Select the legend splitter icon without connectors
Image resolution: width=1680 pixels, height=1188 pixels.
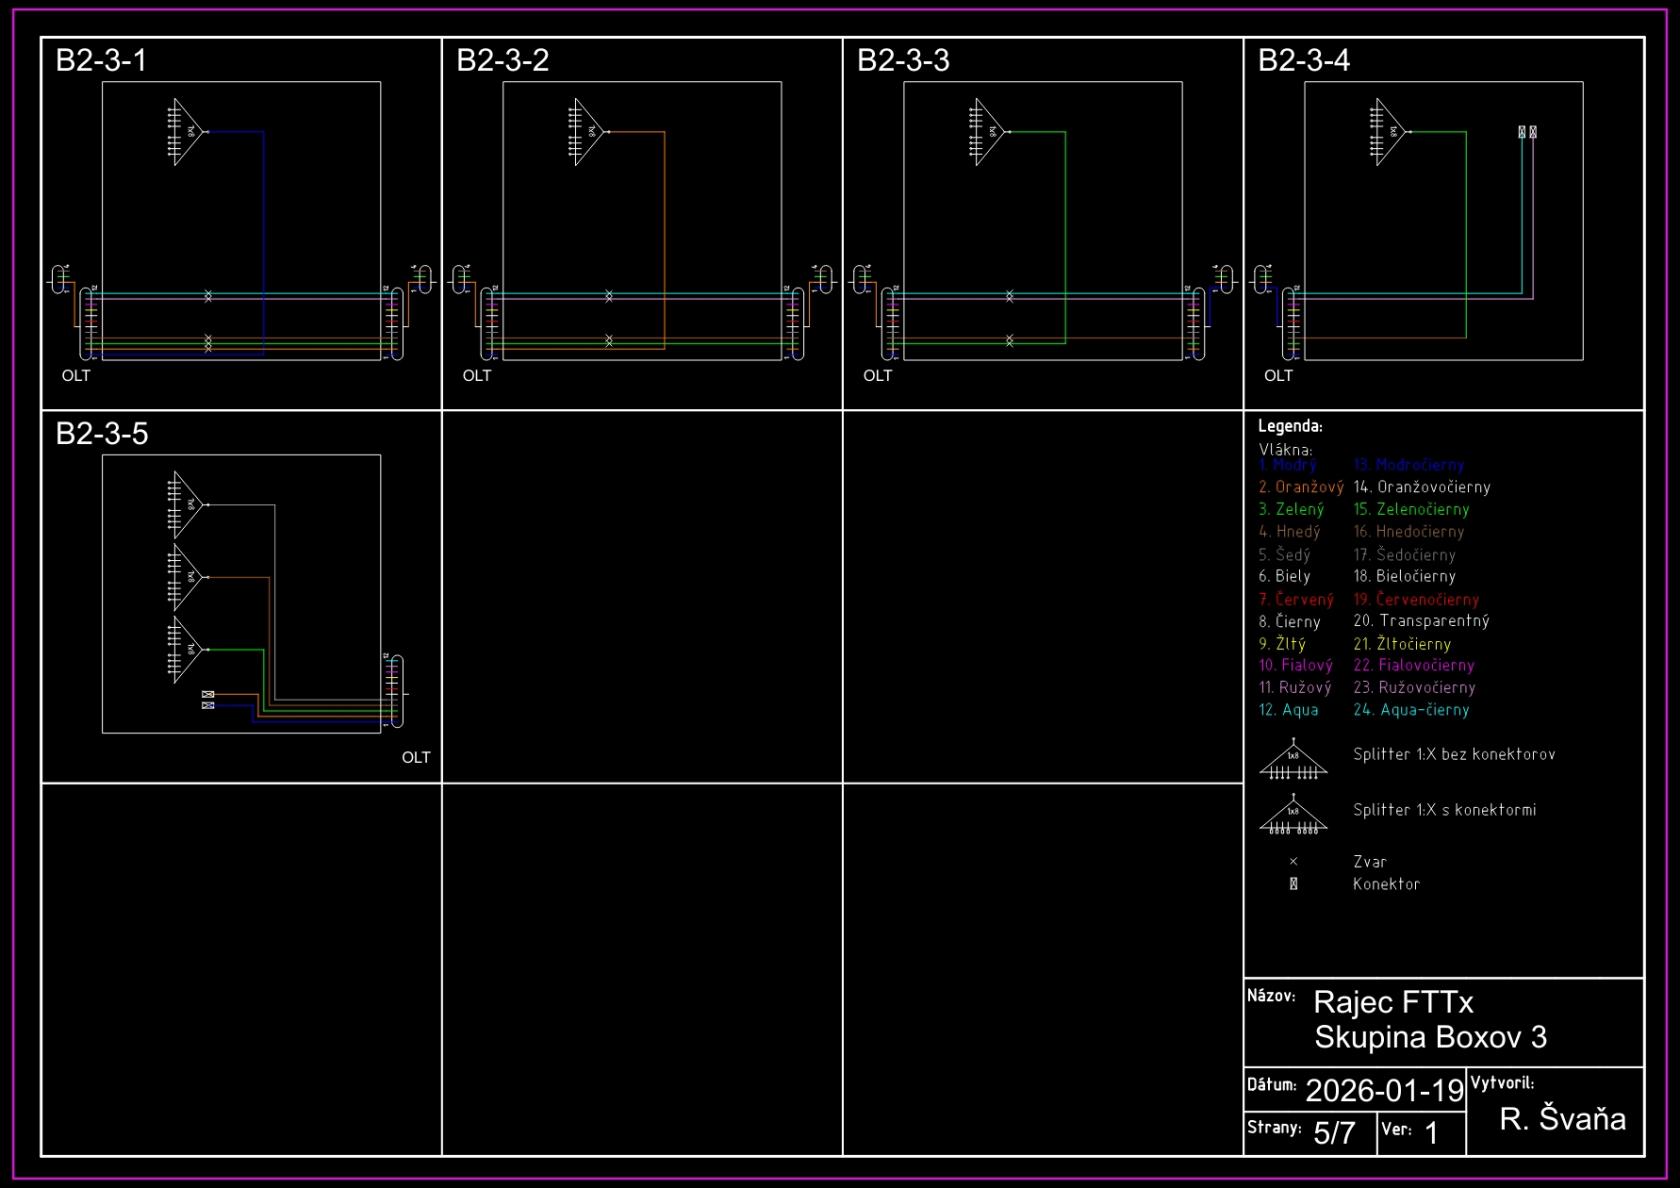1293,761
